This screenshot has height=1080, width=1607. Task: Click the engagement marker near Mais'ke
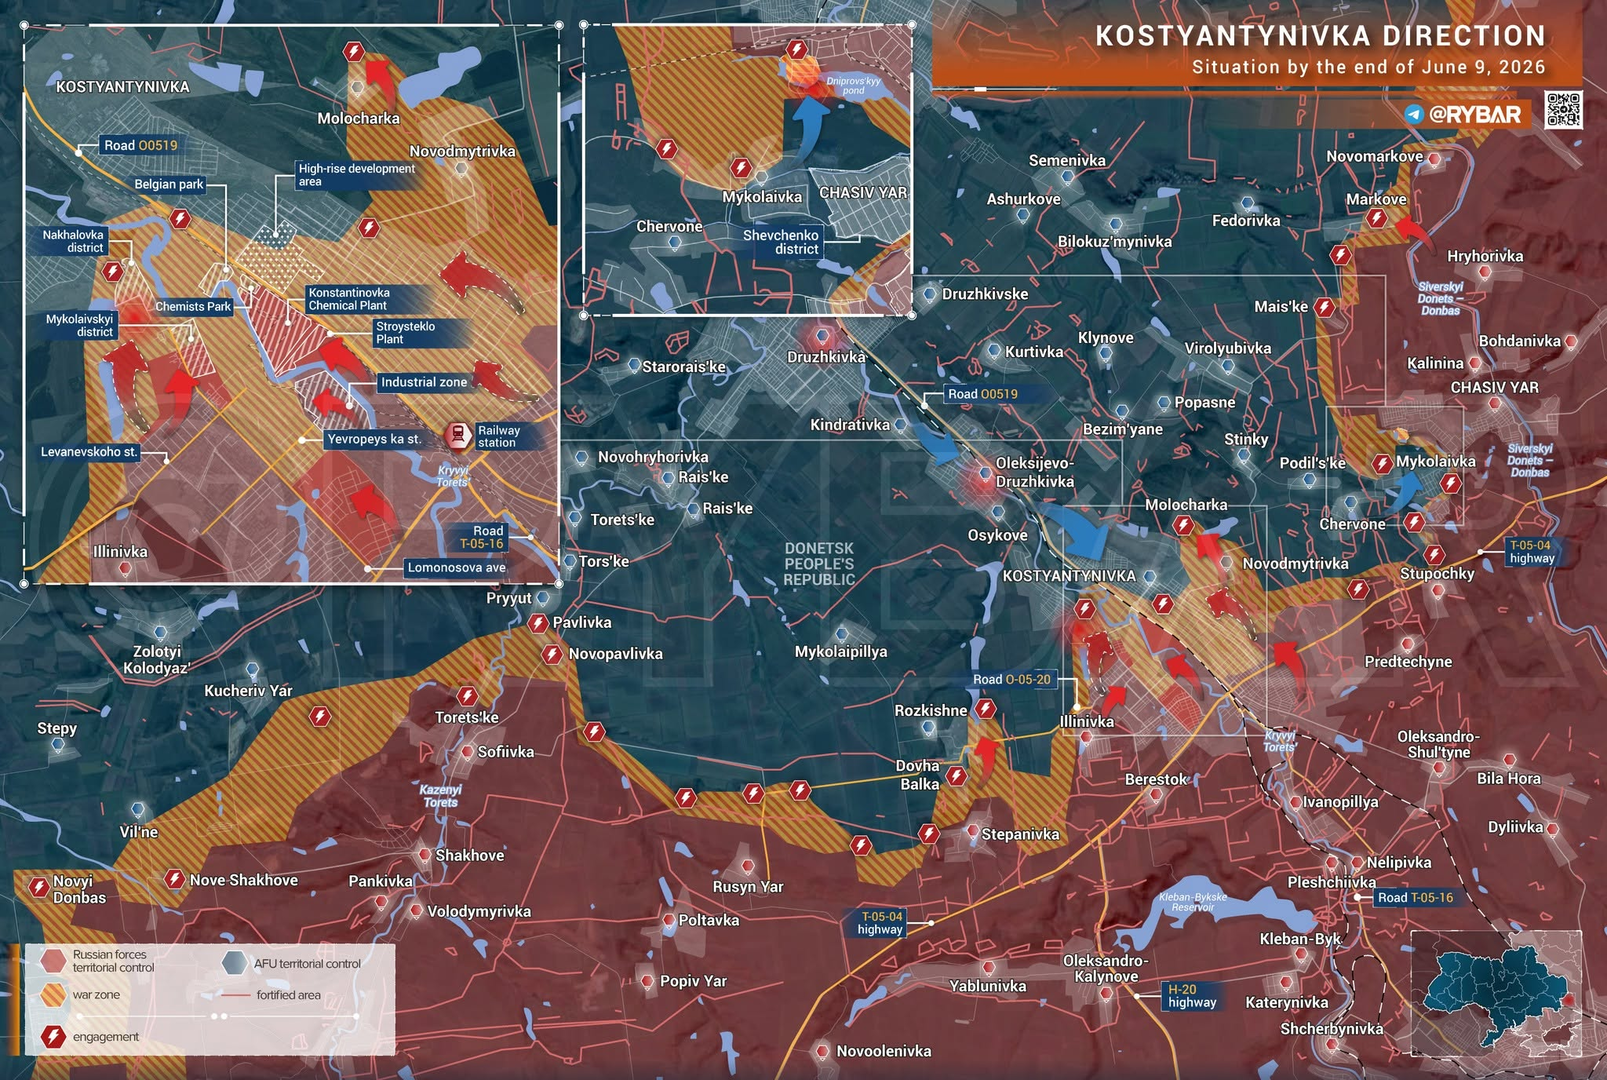[x=1325, y=307]
